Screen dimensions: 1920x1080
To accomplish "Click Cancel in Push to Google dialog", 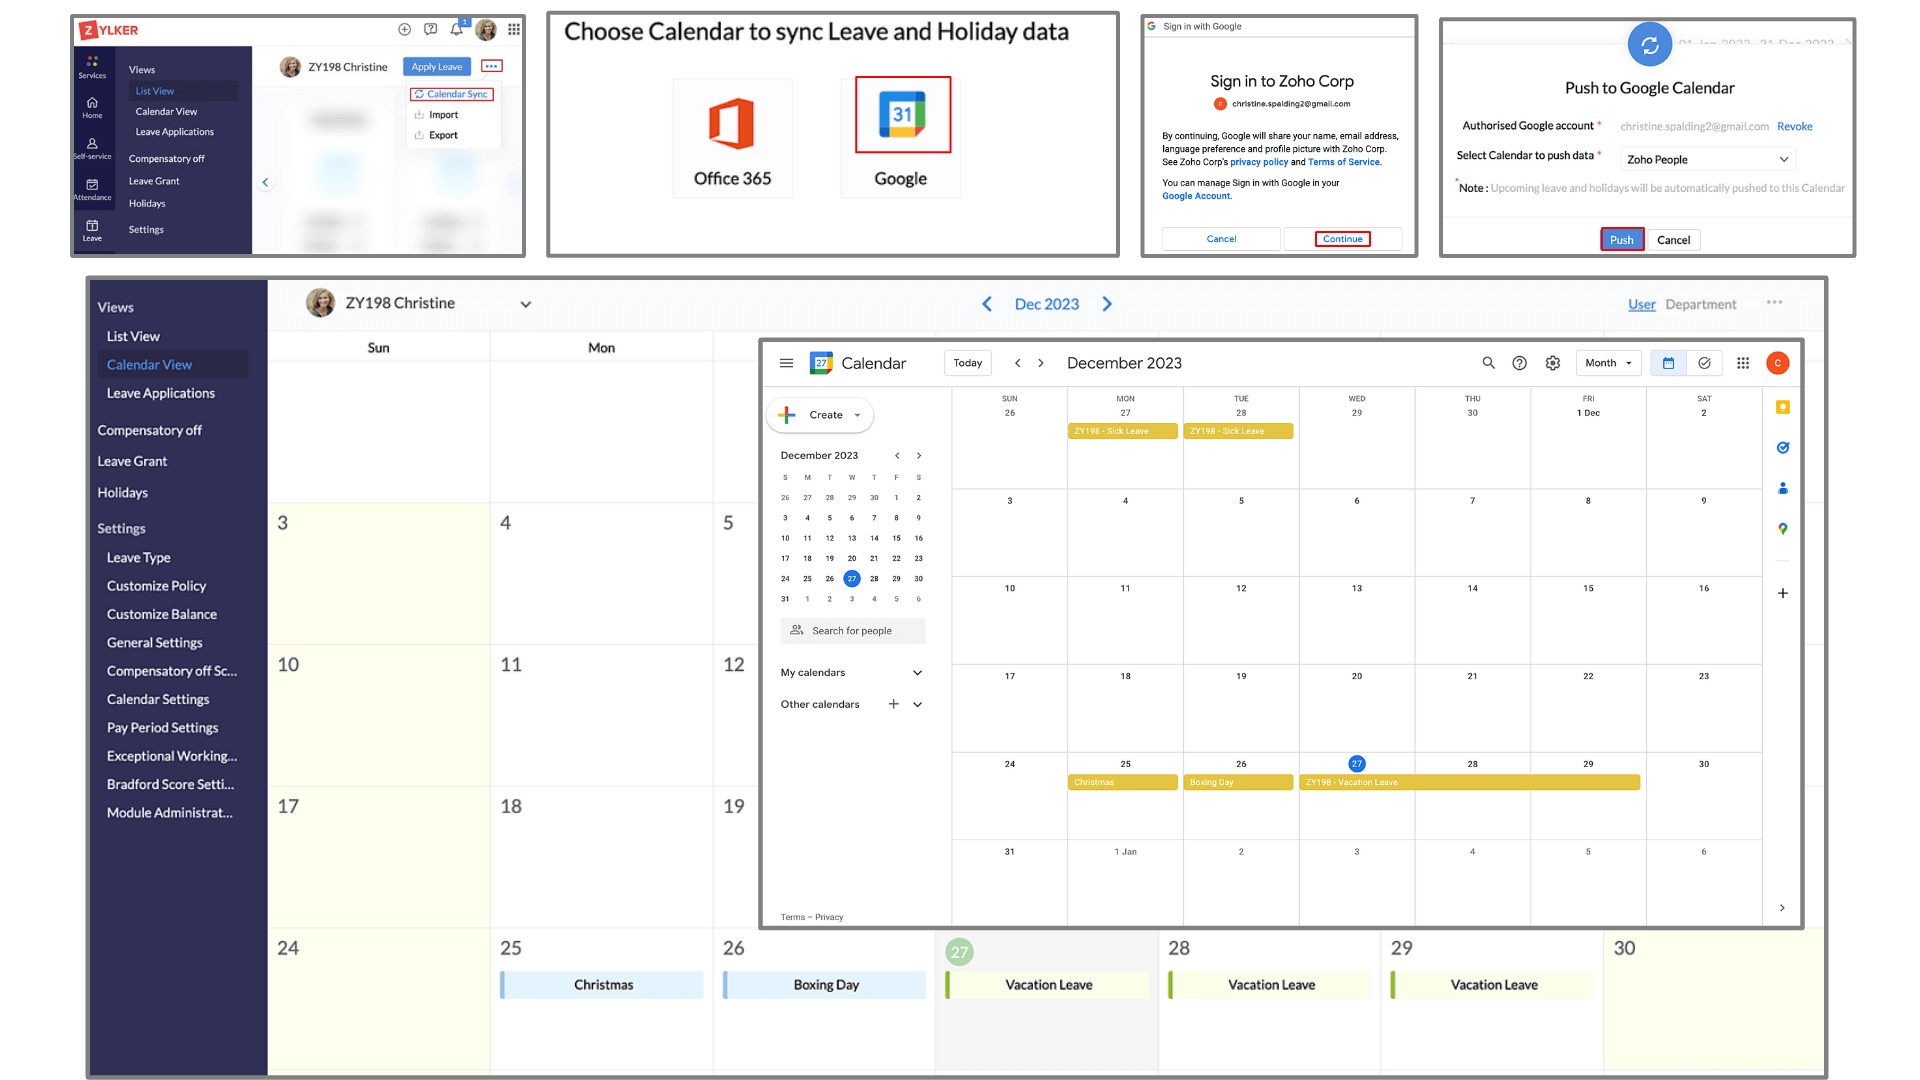I will (x=1673, y=240).
